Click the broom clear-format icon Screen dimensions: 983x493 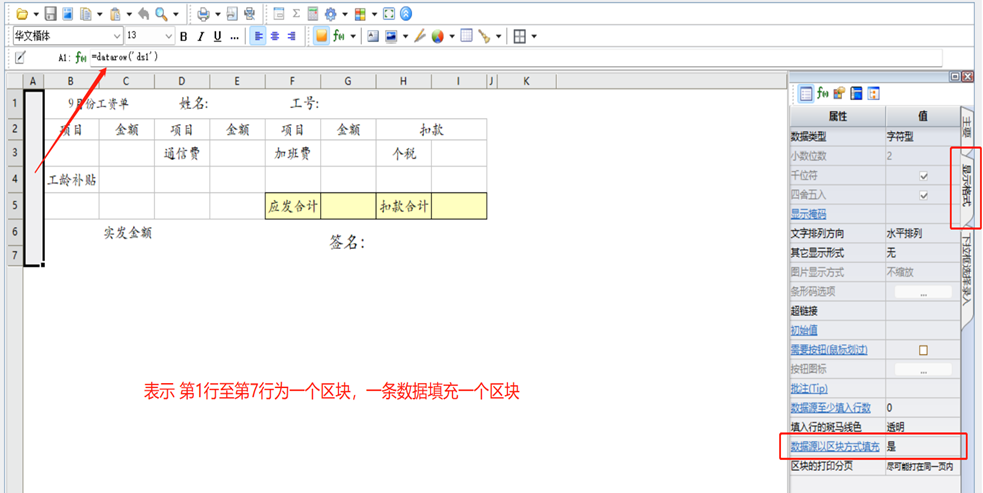click(x=485, y=37)
